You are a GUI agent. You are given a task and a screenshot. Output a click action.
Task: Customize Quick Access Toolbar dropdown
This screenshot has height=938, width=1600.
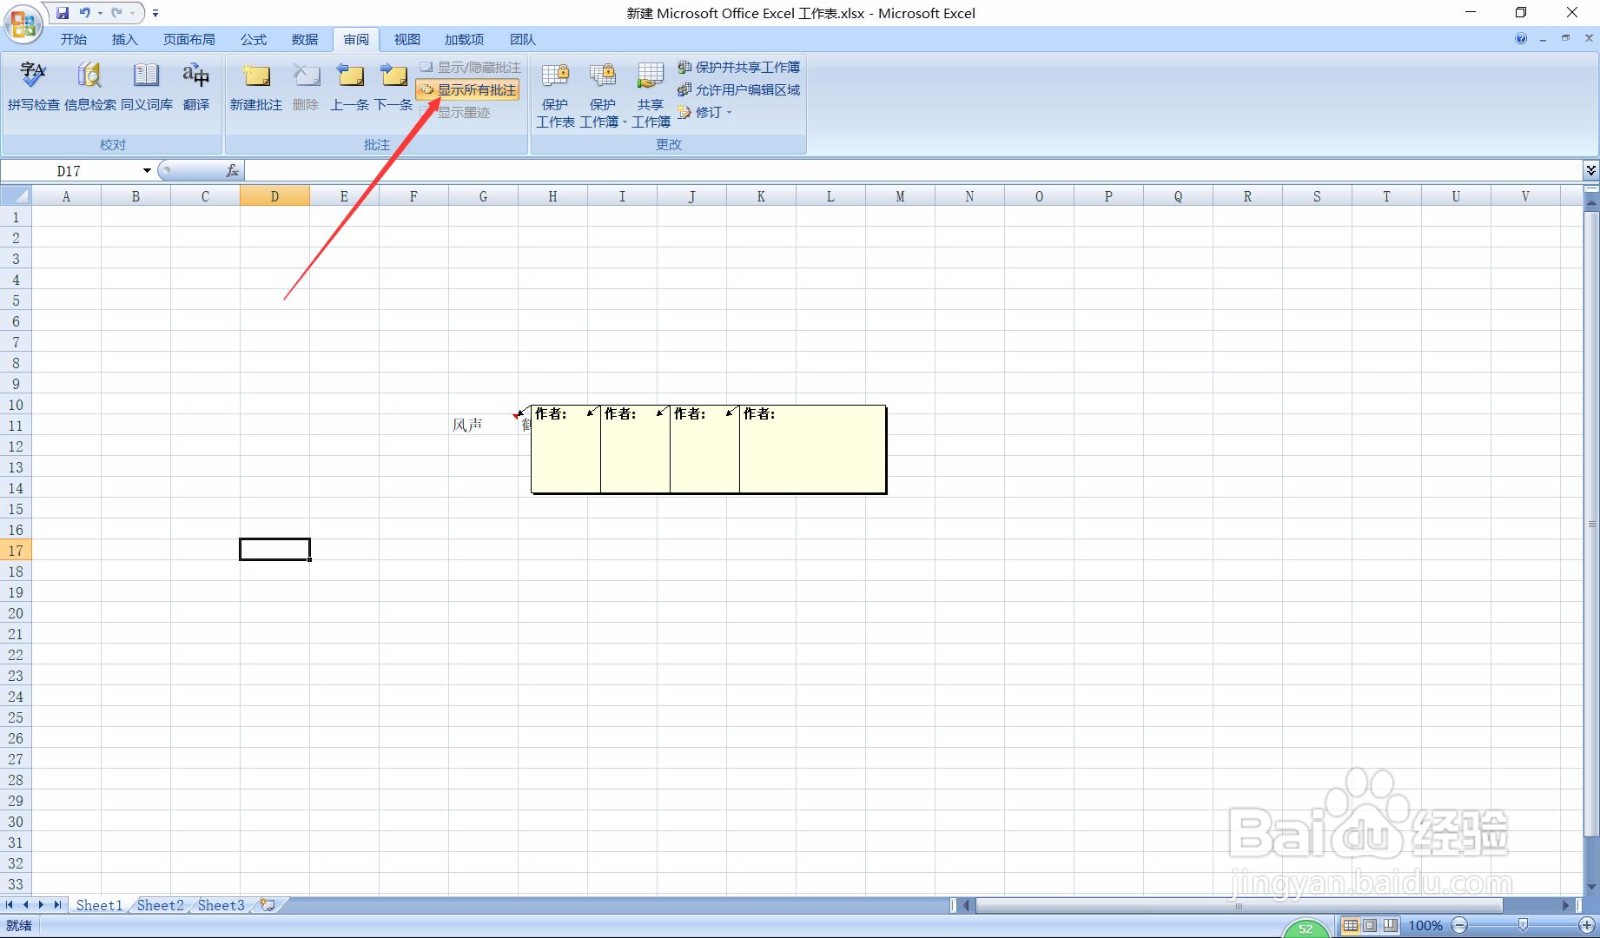[155, 13]
